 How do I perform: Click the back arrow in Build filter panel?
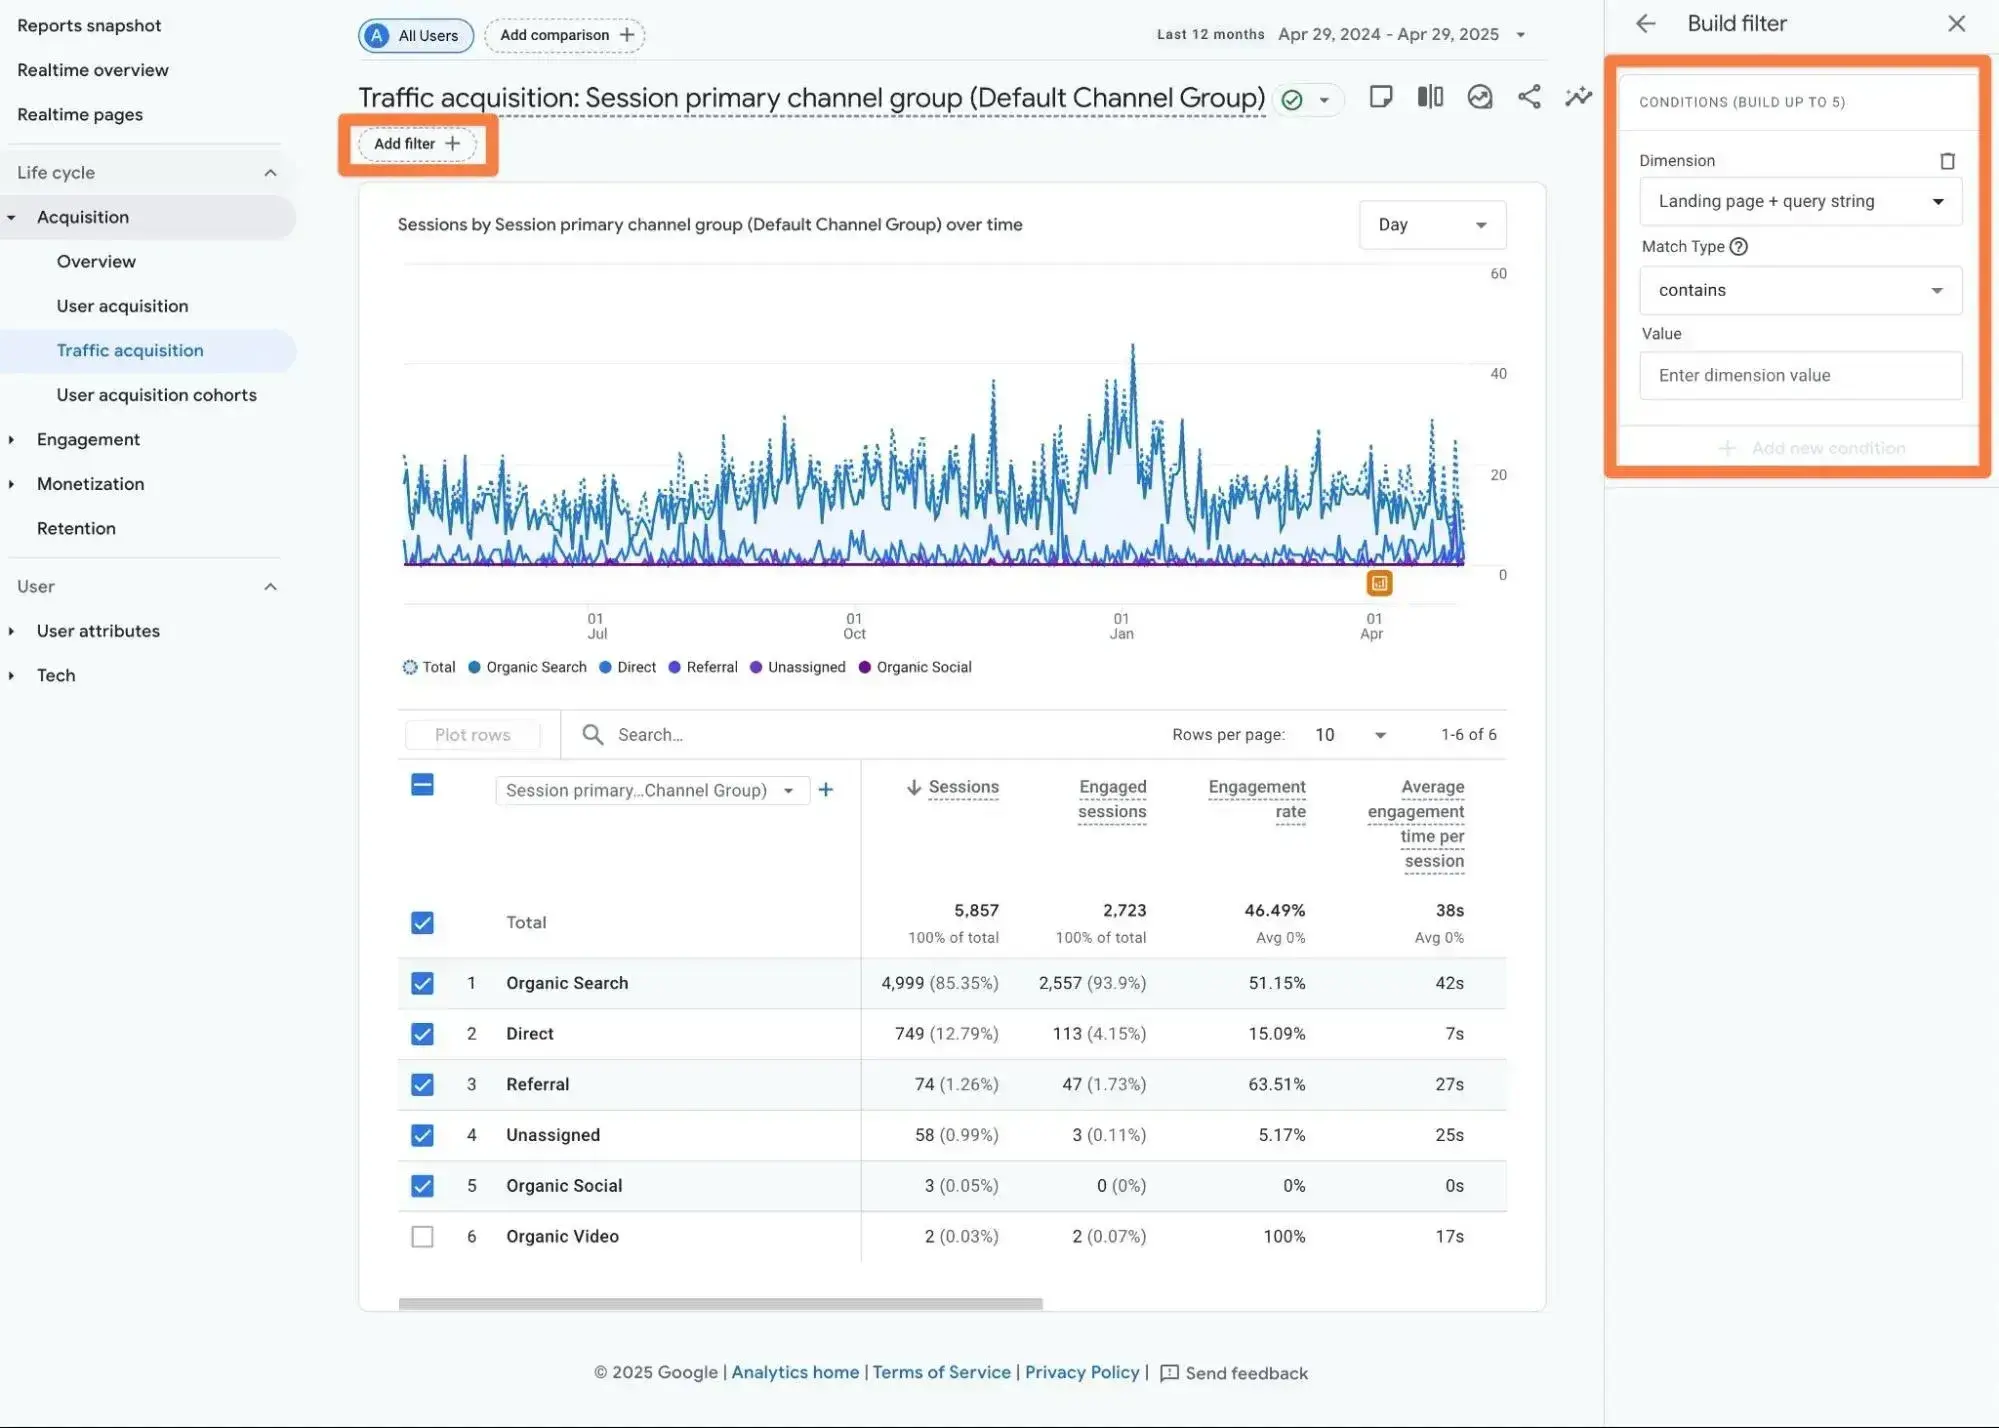[1645, 23]
